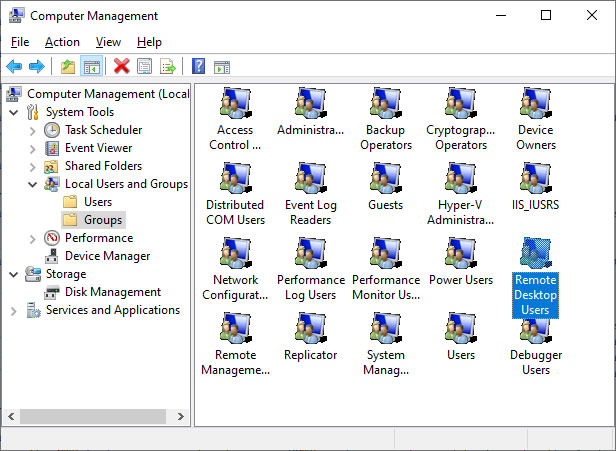Viewport: 616px width, 451px height.
Task: Select the Task Scheduler tree item
Action: point(103,130)
